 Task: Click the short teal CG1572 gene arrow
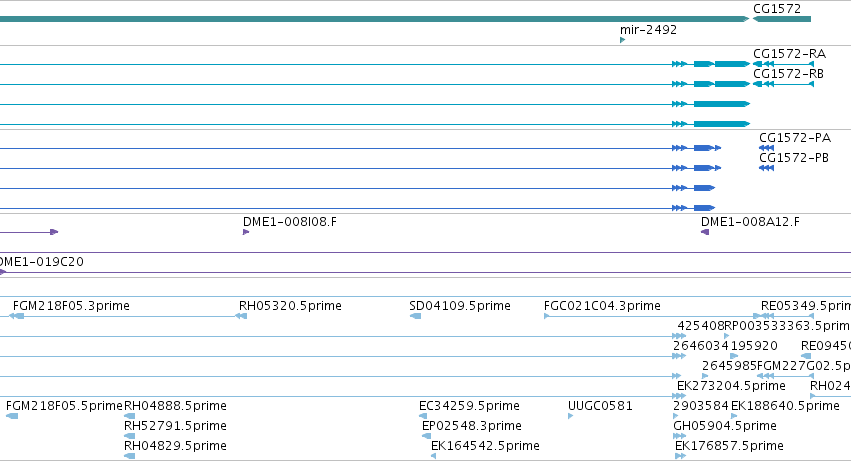pos(782,19)
